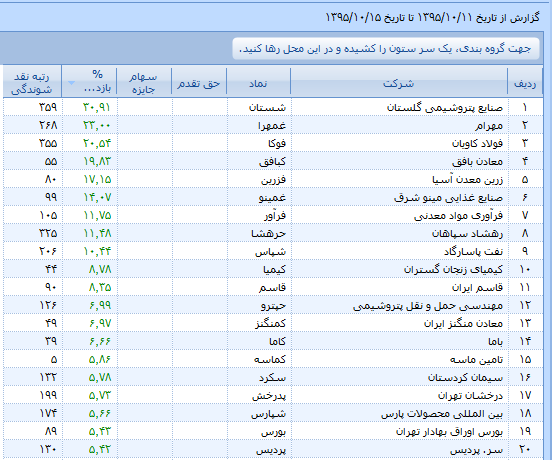Select company رهشاد سپاهان

point(468,233)
